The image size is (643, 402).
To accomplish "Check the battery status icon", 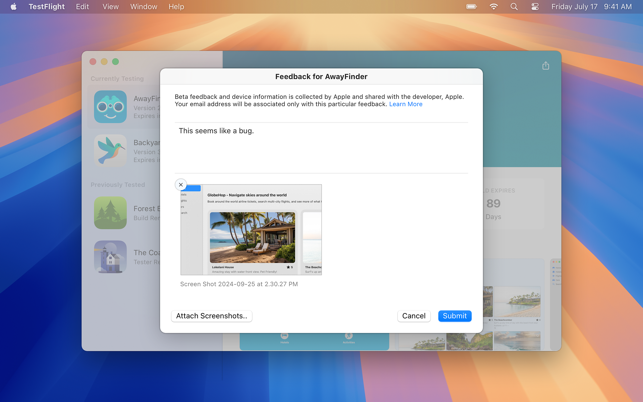I will [x=472, y=7].
